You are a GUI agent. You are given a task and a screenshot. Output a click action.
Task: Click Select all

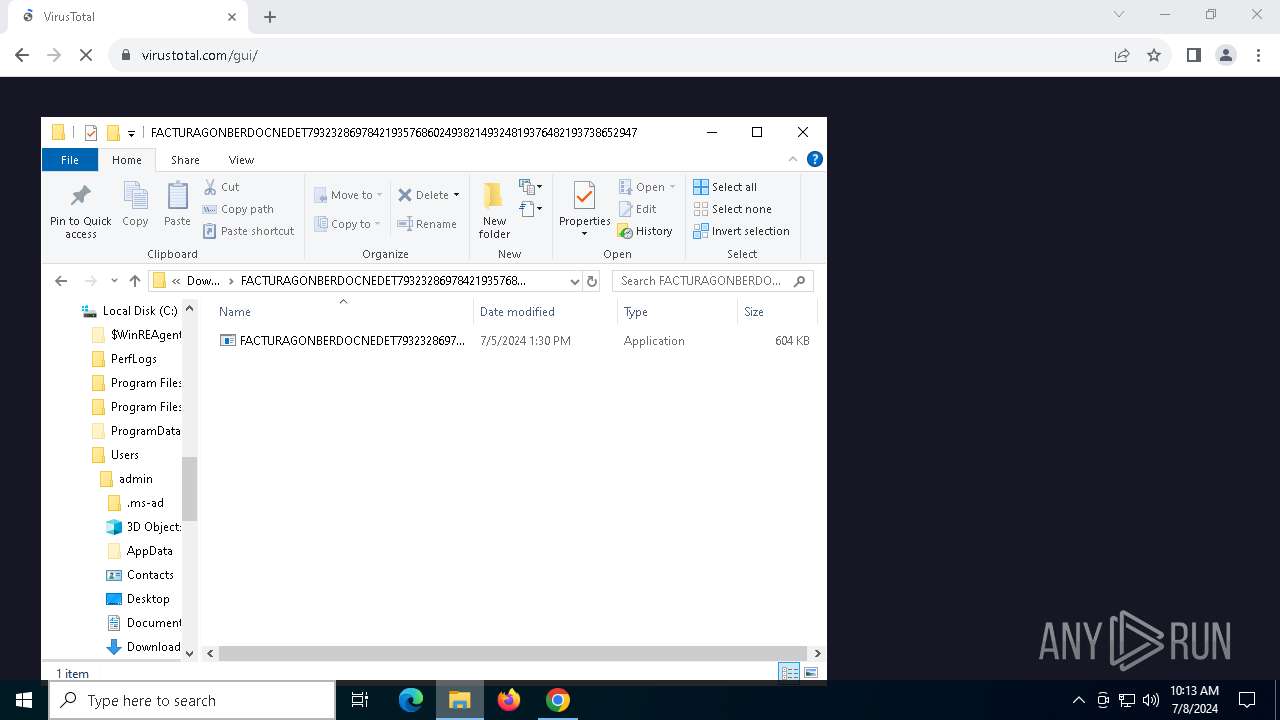pos(725,187)
